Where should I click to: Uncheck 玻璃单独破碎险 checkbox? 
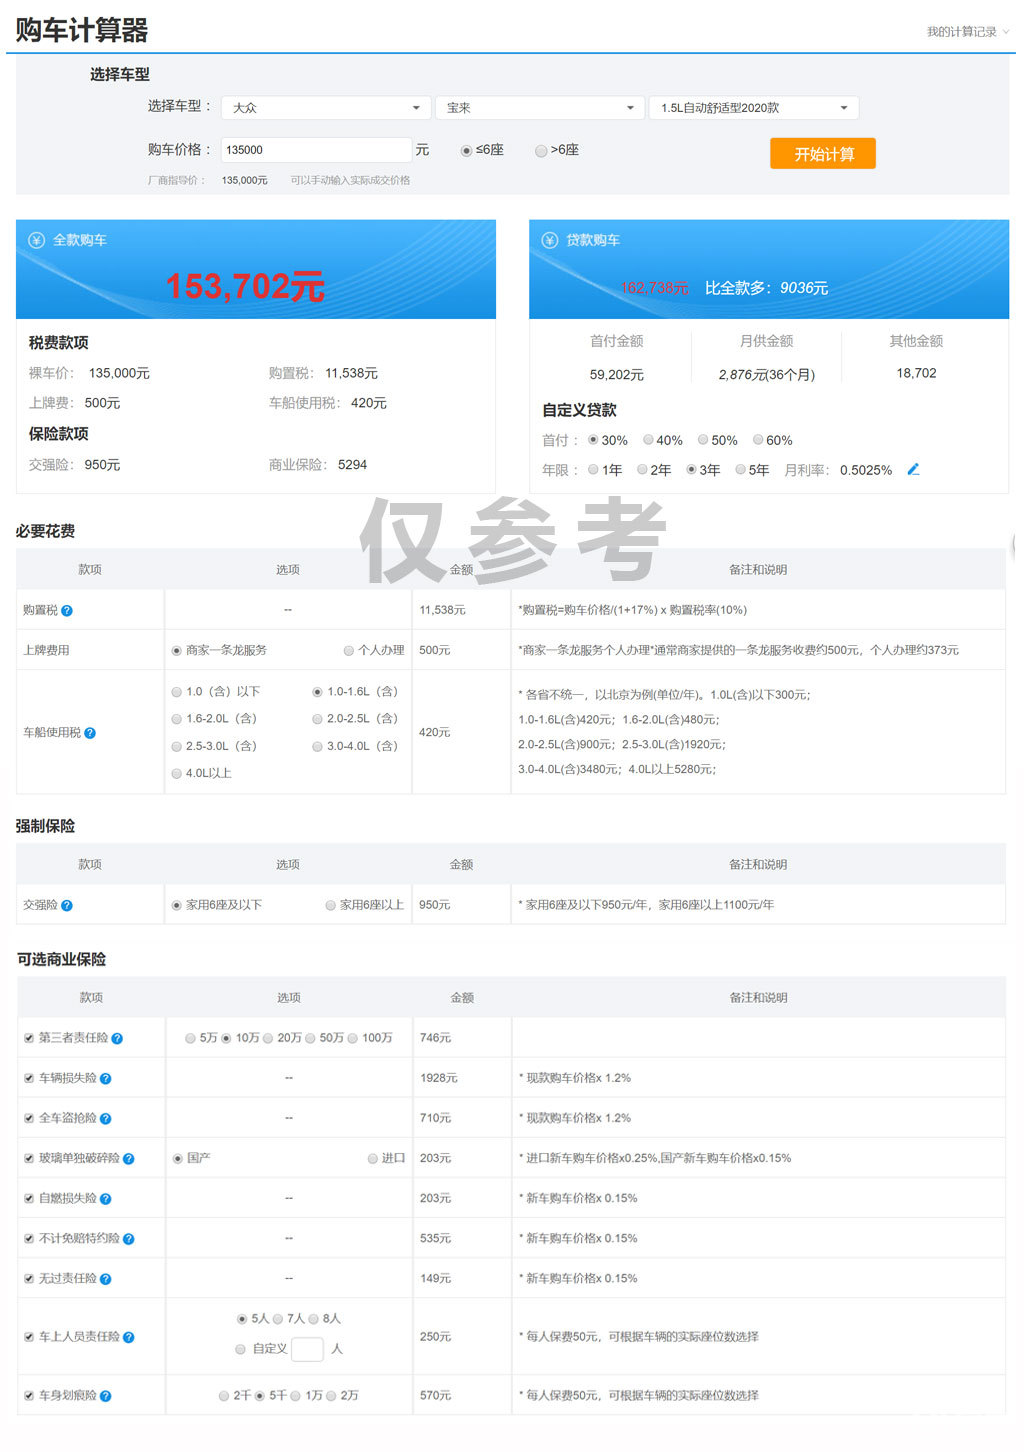[29, 1158]
